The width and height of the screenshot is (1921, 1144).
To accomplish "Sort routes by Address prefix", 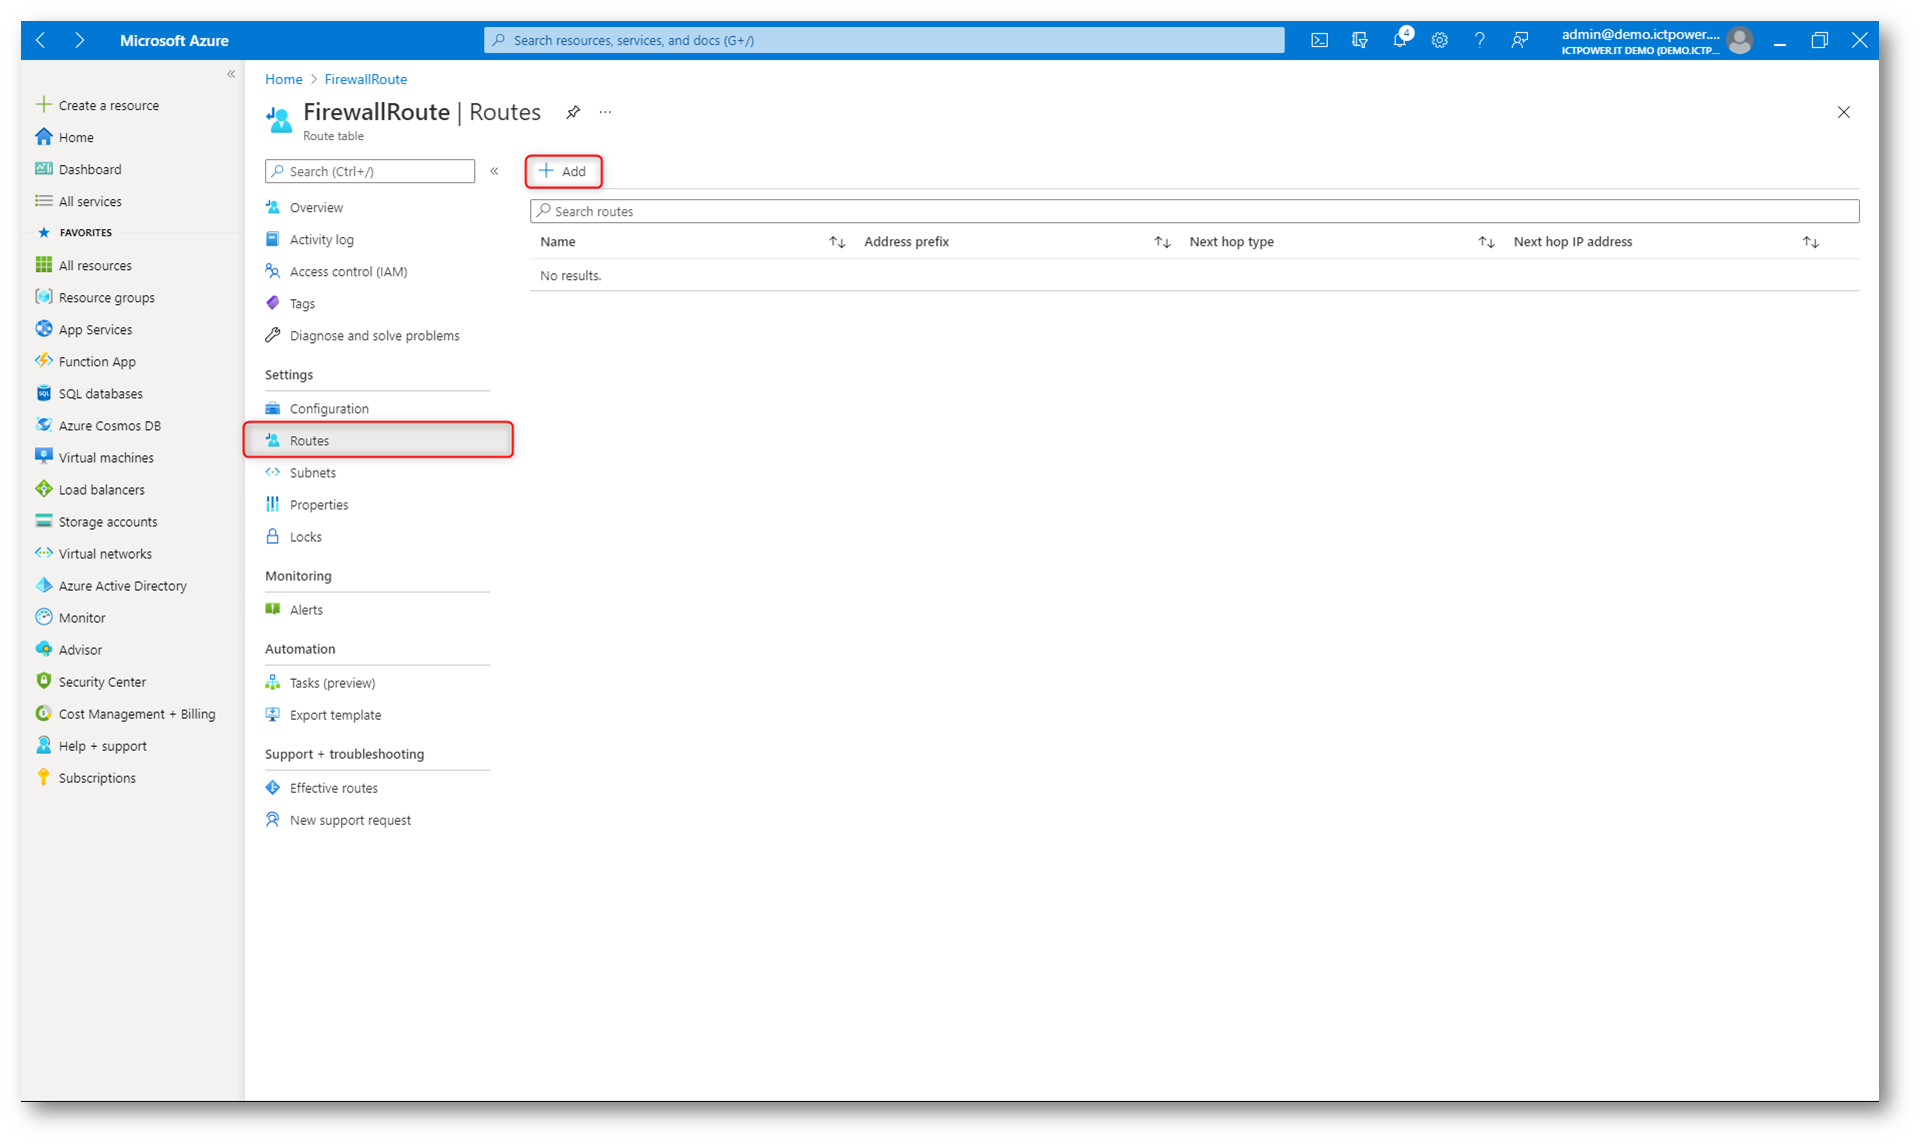I will coord(1162,242).
